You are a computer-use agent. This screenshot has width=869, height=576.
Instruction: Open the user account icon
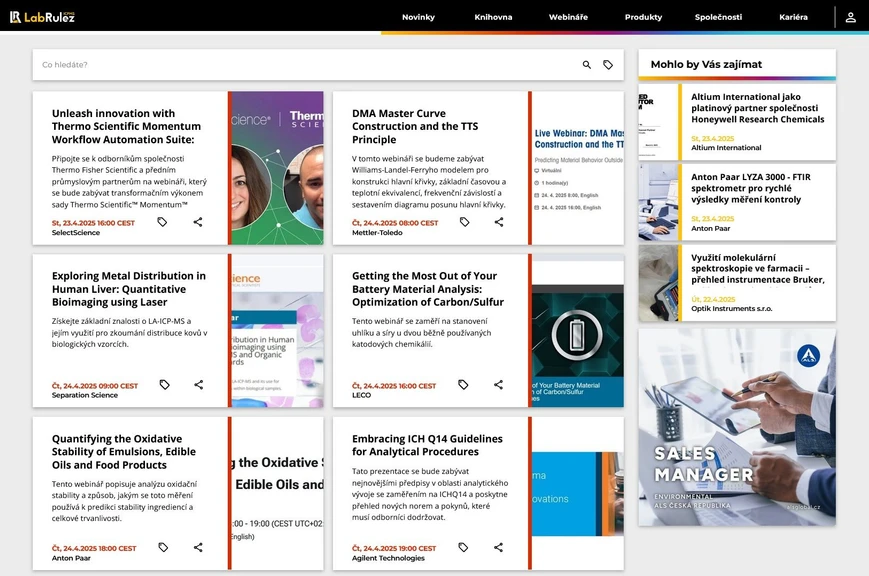[x=850, y=17]
